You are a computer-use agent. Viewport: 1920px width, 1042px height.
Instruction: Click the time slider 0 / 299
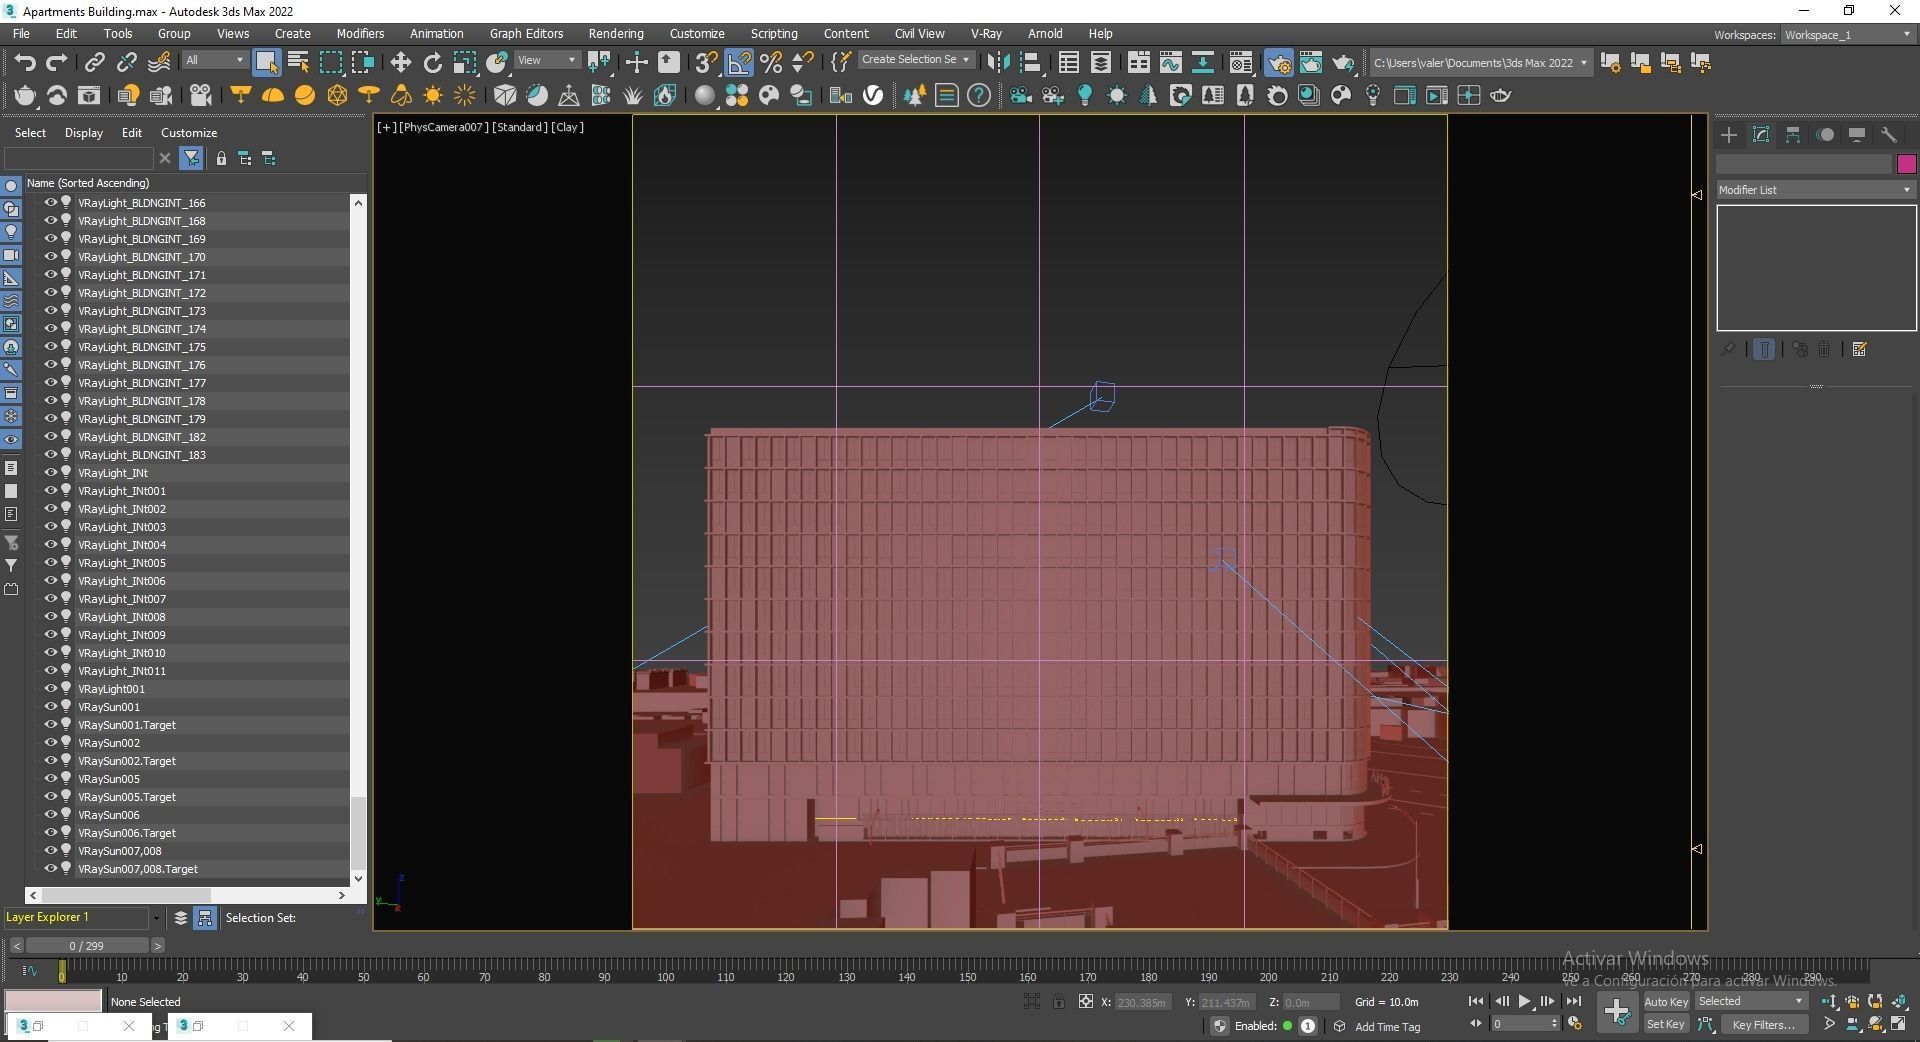coord(87,945)
